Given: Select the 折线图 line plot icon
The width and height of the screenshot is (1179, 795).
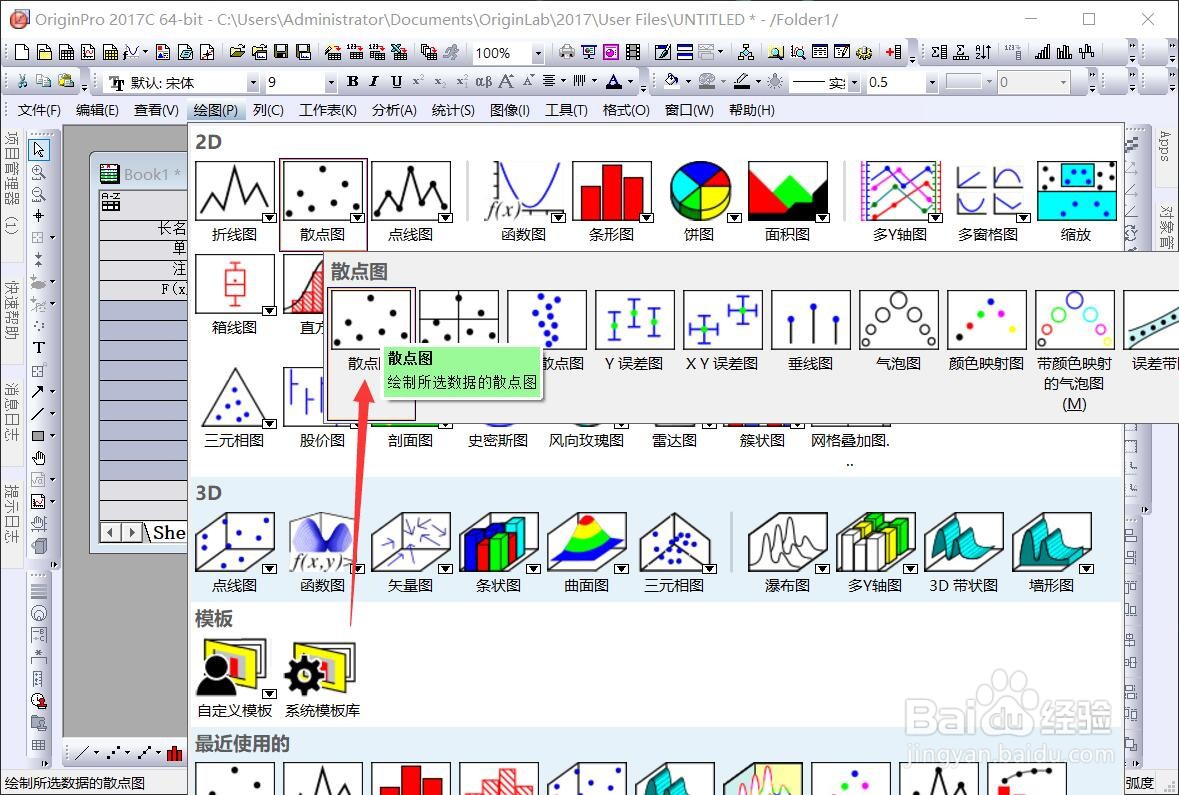Looking at the screenshot, I should [x=235, y=192].
